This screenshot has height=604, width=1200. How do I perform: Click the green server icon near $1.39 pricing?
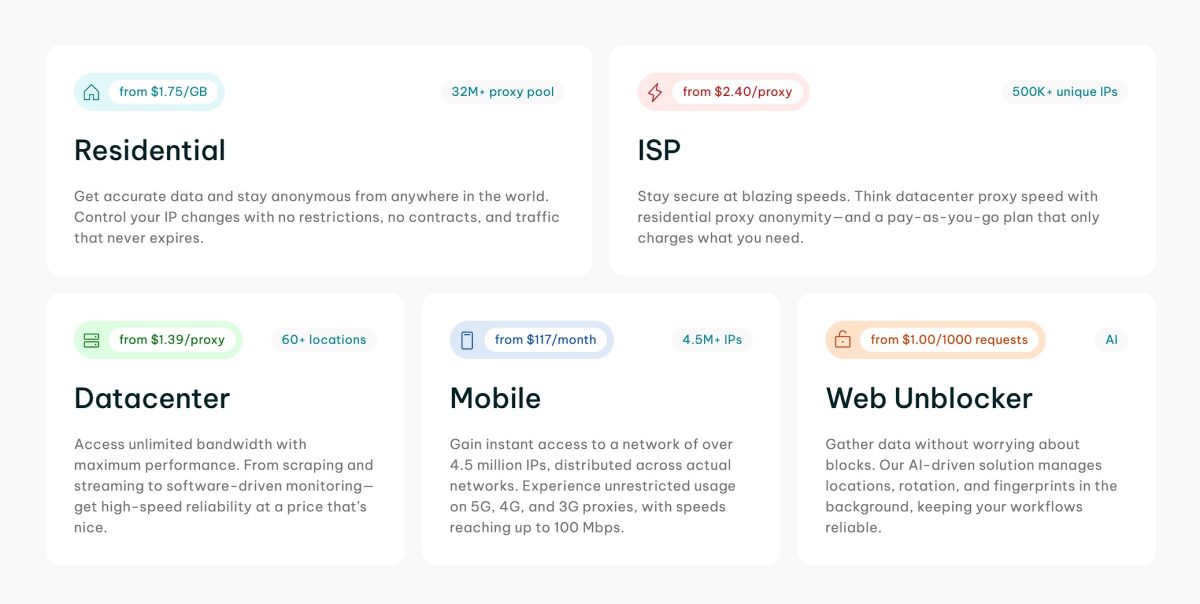click(92, 339)
